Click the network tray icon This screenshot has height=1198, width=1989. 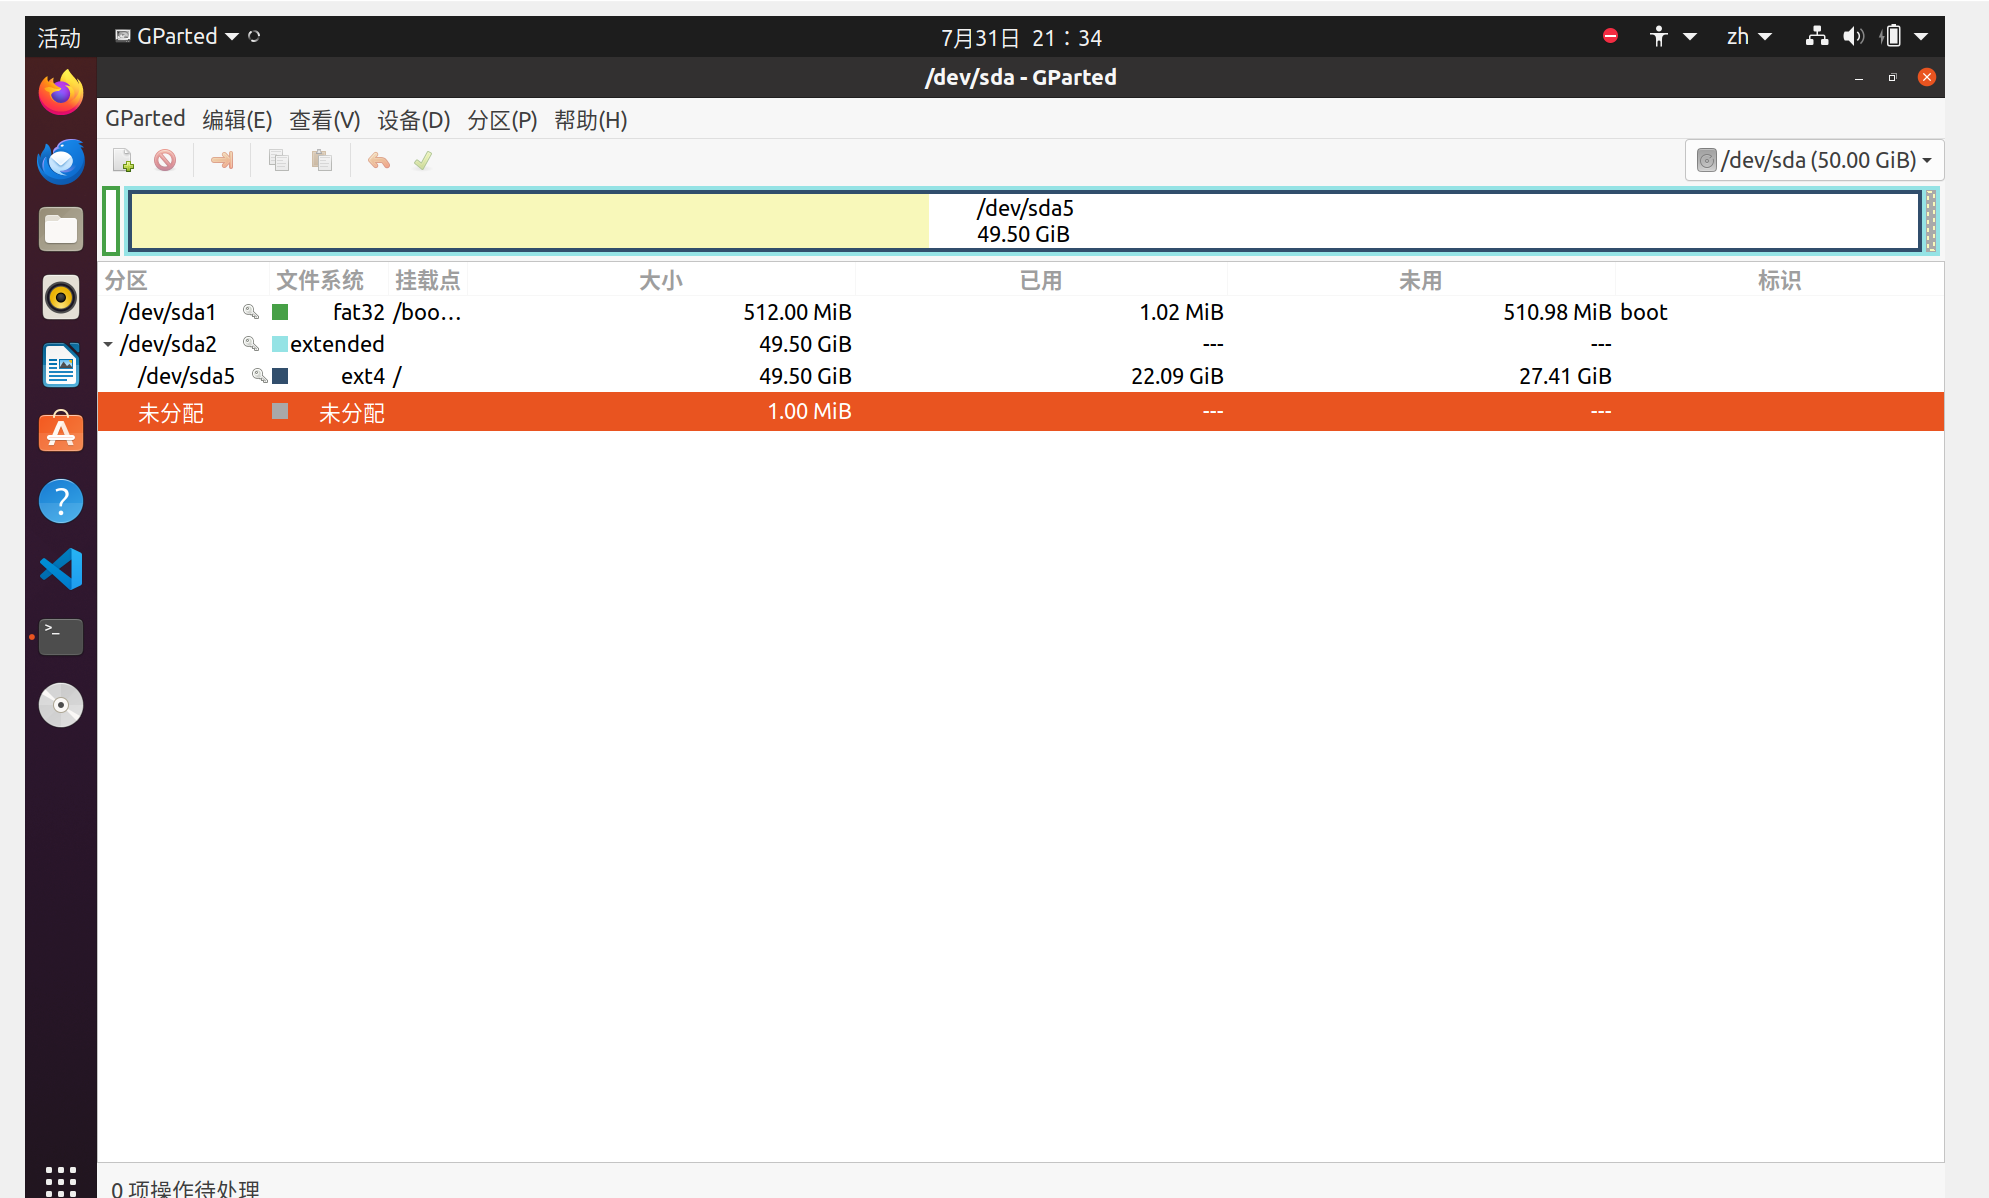1817,36
